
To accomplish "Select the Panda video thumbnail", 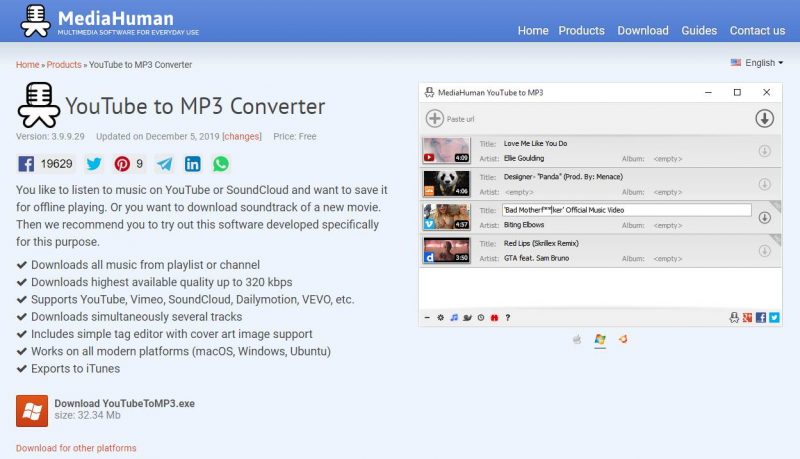I will (446, 184).
